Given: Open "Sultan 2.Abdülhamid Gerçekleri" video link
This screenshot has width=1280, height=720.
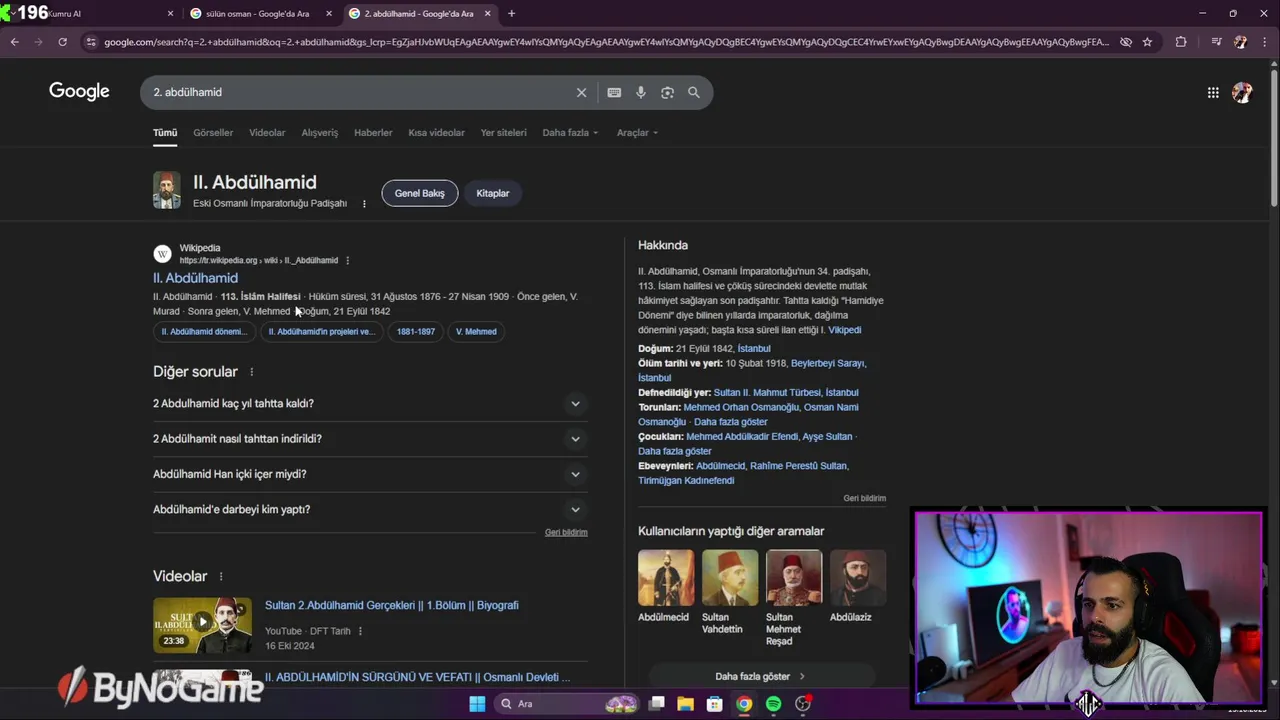Looking at the screenshot, I should [392, 605].
